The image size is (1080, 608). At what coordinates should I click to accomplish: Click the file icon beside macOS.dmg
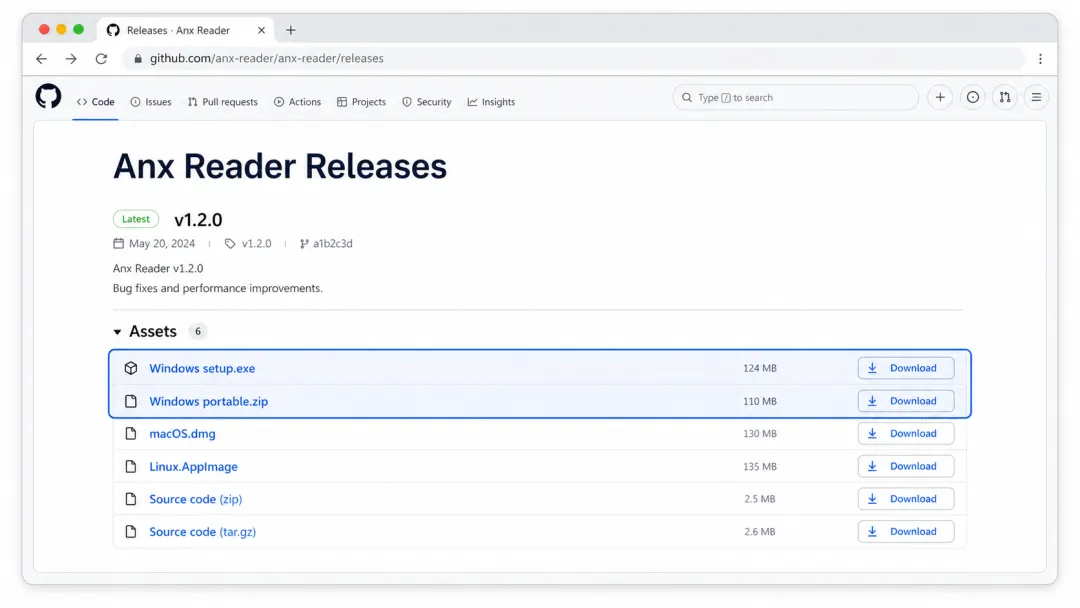pyautogui.click(x=131, y=433)
